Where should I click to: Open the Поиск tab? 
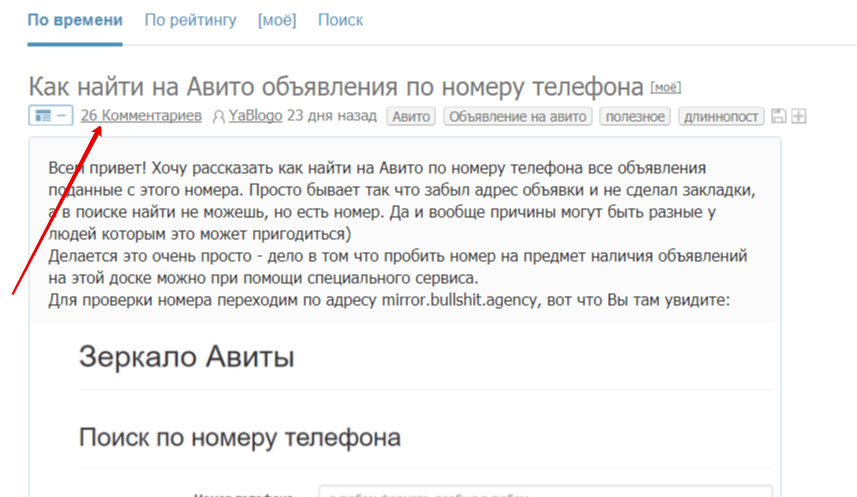(341, 20)
